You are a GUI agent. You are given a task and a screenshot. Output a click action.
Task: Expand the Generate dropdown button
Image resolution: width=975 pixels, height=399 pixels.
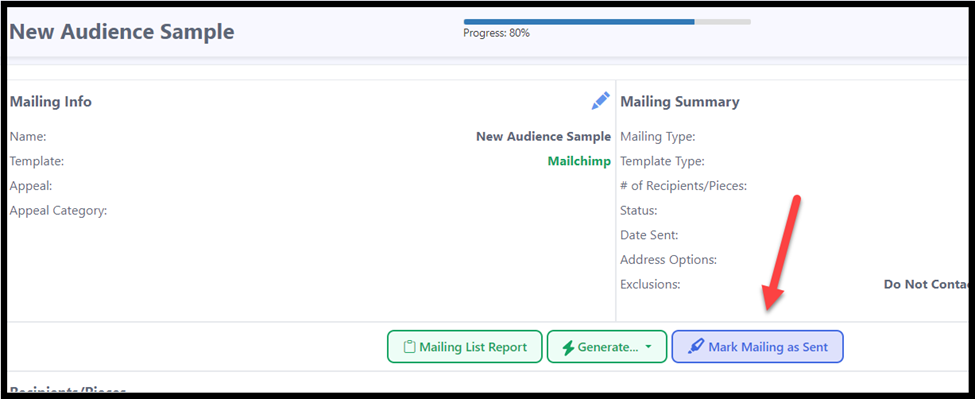[x=607, y=347]
